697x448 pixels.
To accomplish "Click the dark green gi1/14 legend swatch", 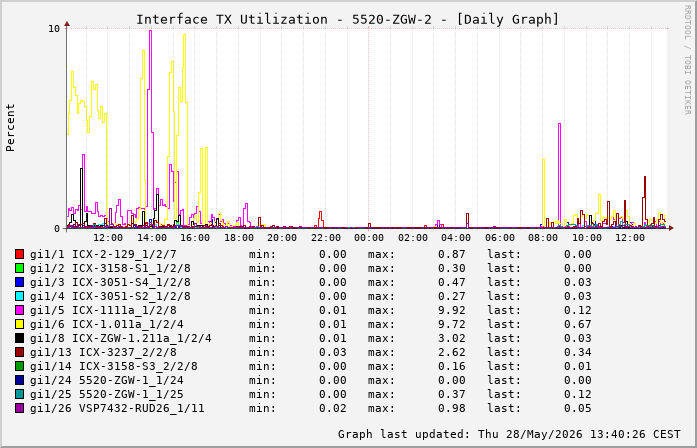I will click(x=19, y=366).
